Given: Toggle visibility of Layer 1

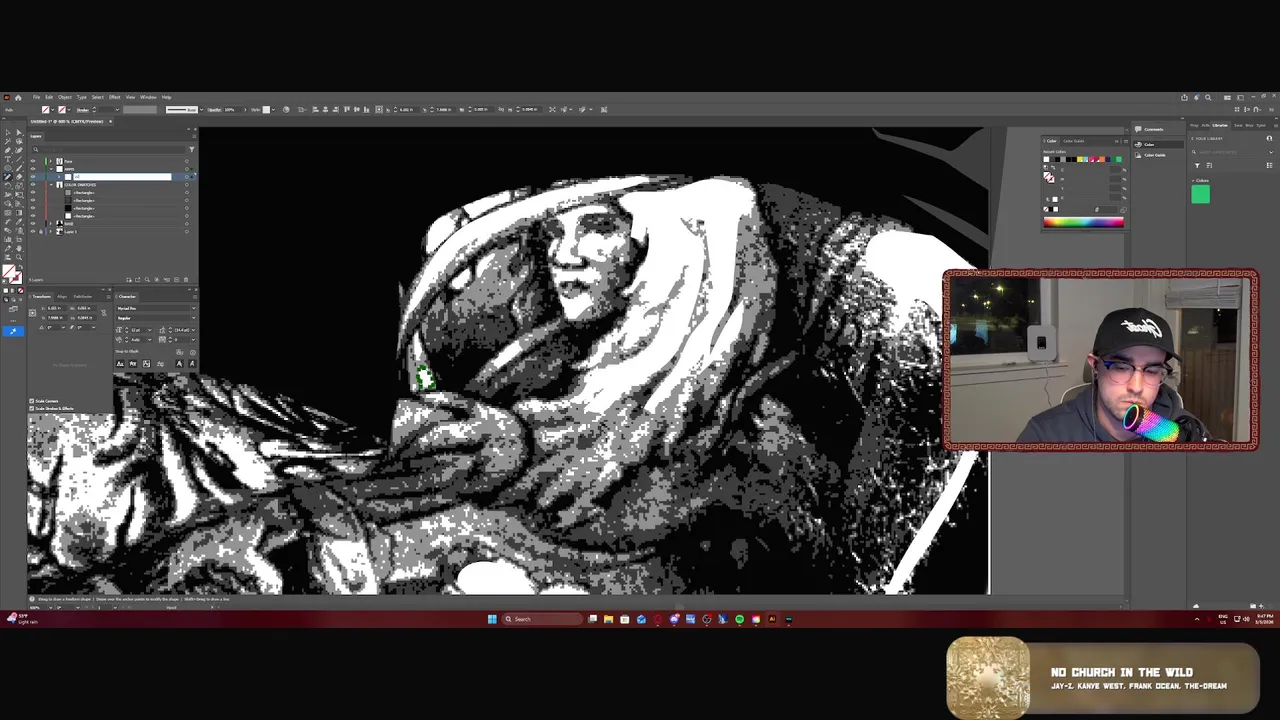Looking at the screenshot, I should [x=33, y=232].
